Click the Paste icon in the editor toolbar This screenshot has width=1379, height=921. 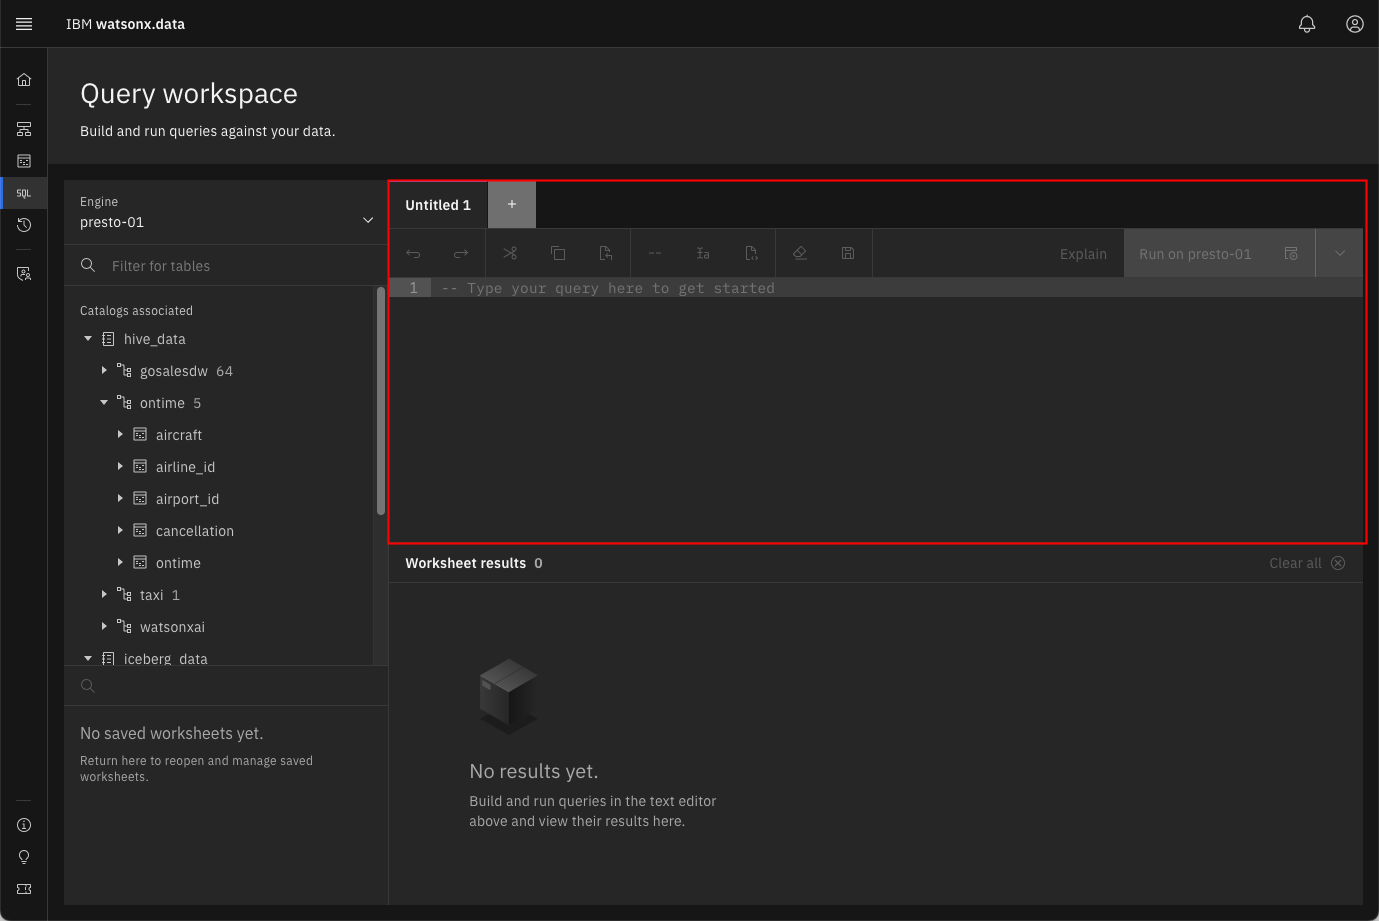click(x=606, y=254)
